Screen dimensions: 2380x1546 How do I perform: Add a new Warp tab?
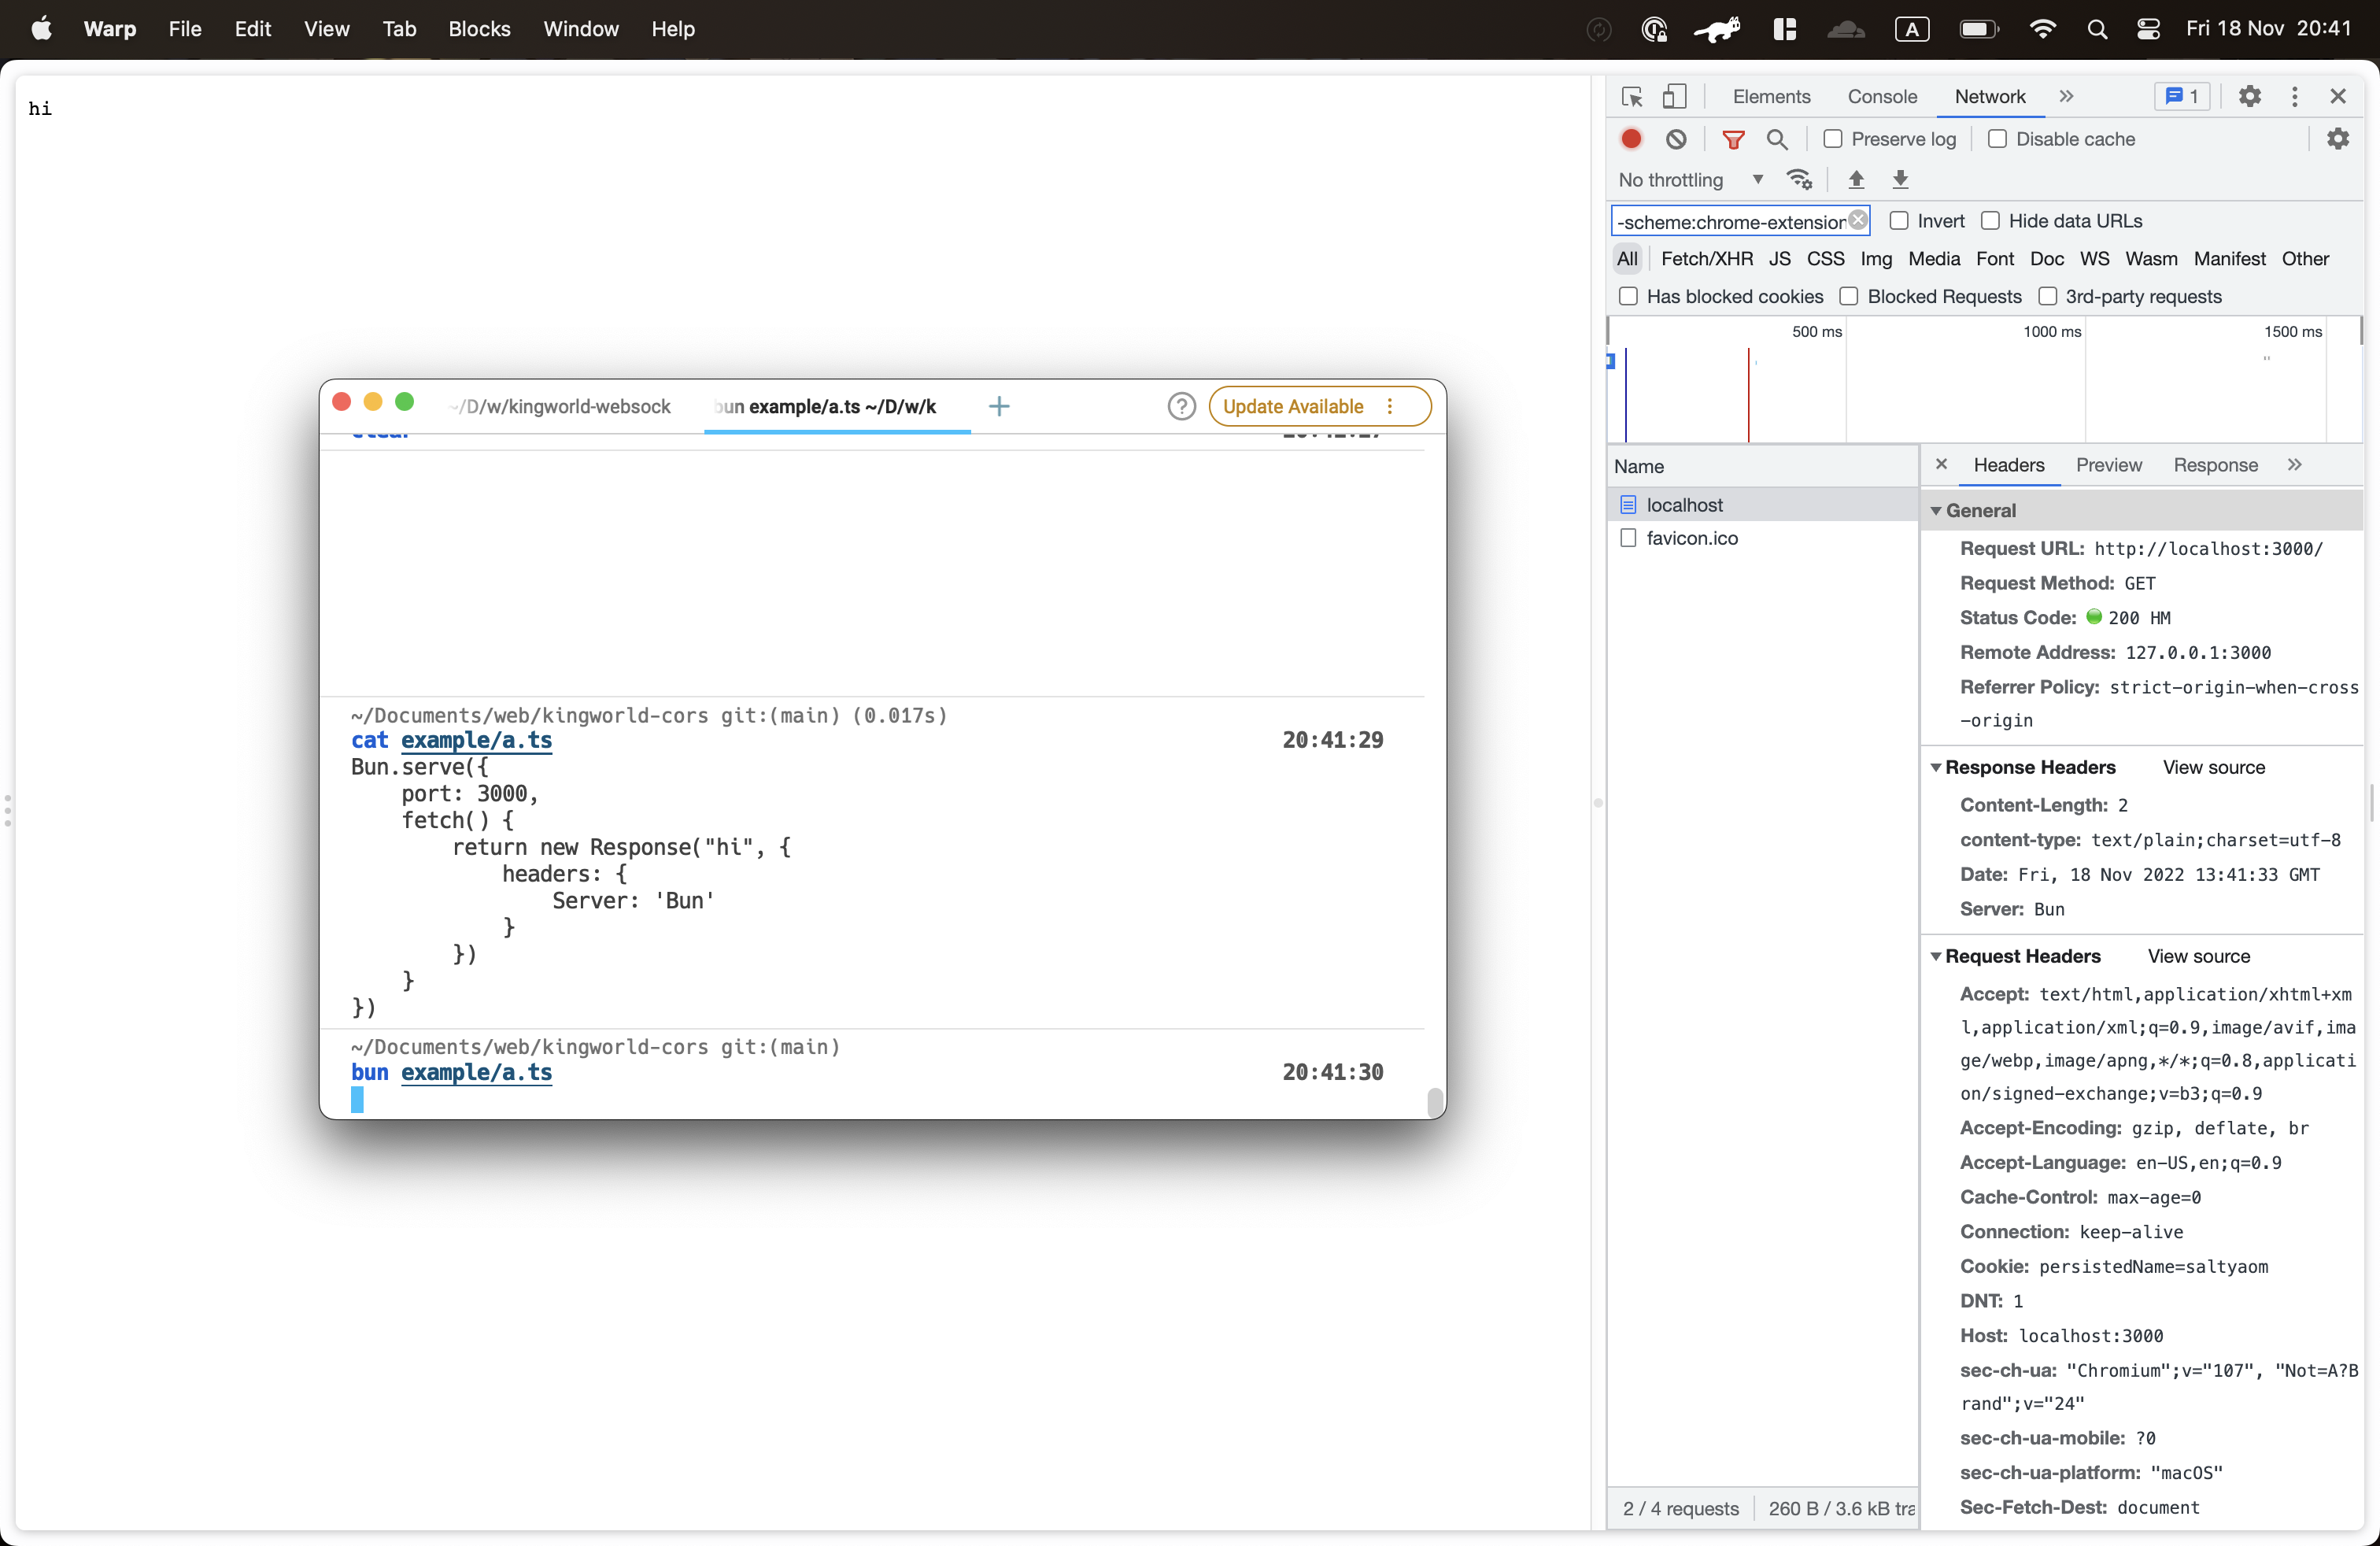(x=998, y=406)
